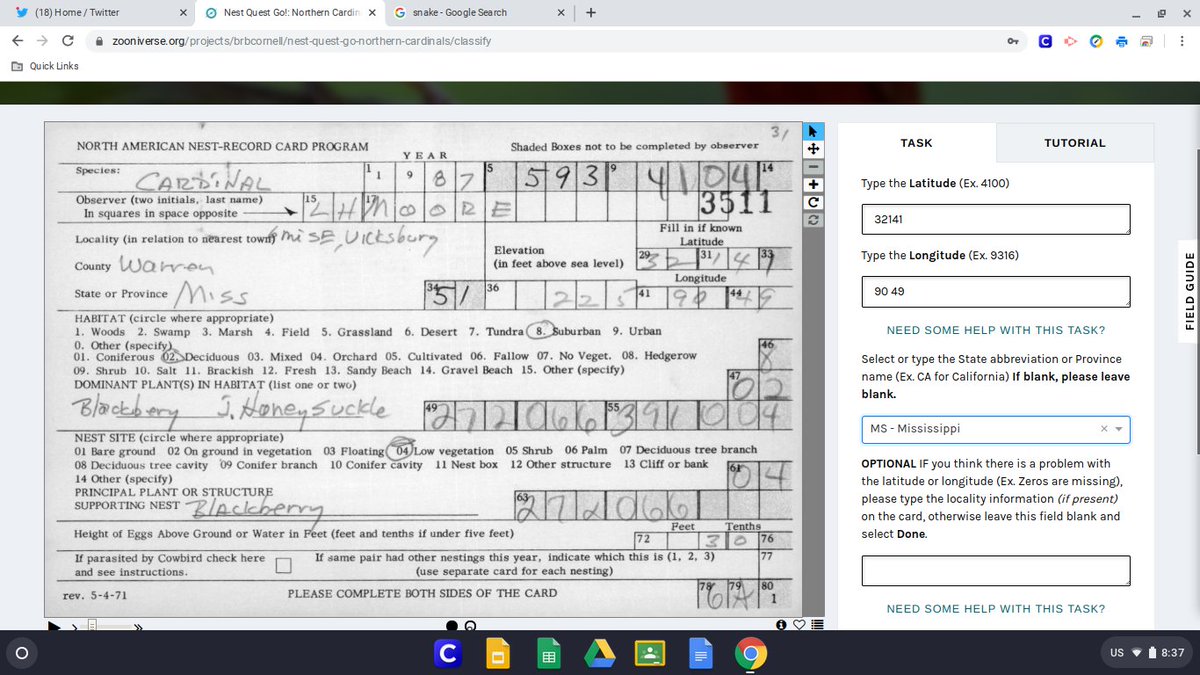The image size is (1200, 675).
Task: Zoom in on the nest card image
Action: coord(813,184)
